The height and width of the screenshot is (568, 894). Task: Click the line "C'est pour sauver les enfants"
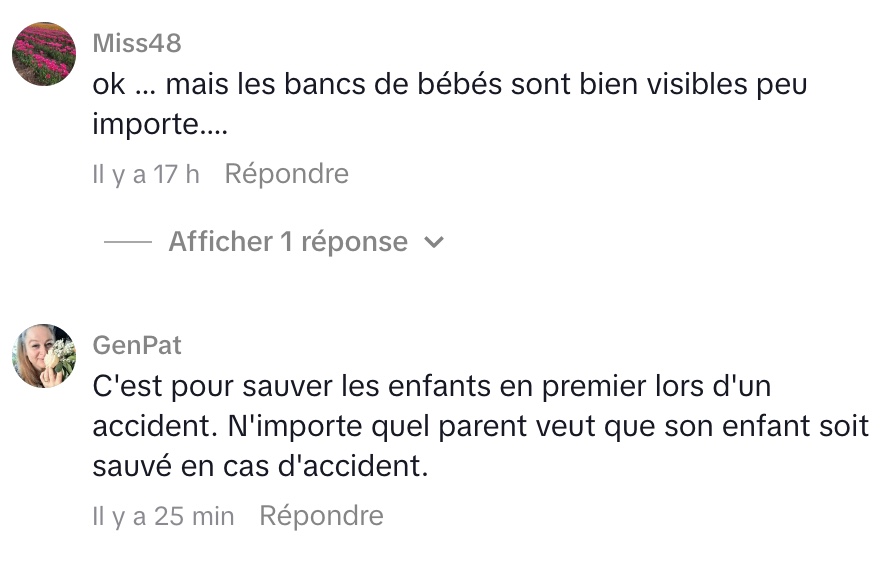click(432, 386)
